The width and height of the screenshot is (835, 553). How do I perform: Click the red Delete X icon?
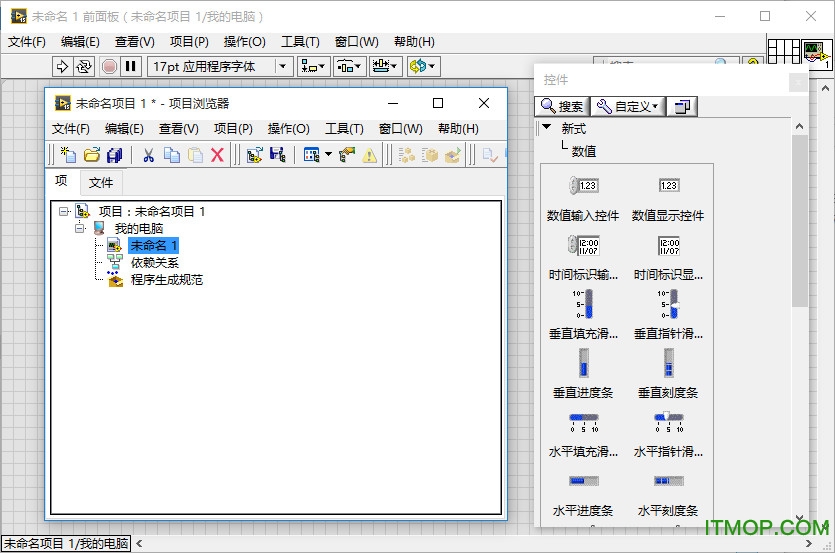[217, 155]
